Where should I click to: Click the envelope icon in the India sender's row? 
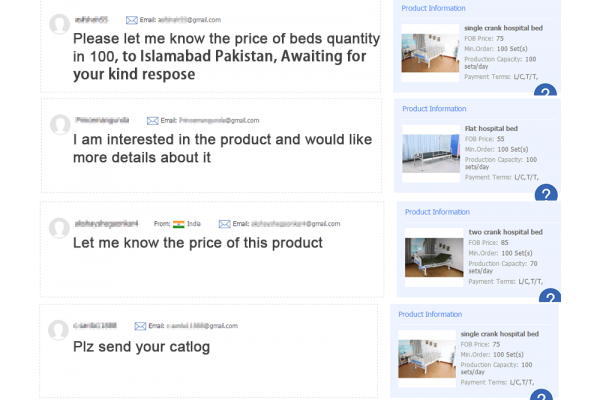[x=224, y=224]
